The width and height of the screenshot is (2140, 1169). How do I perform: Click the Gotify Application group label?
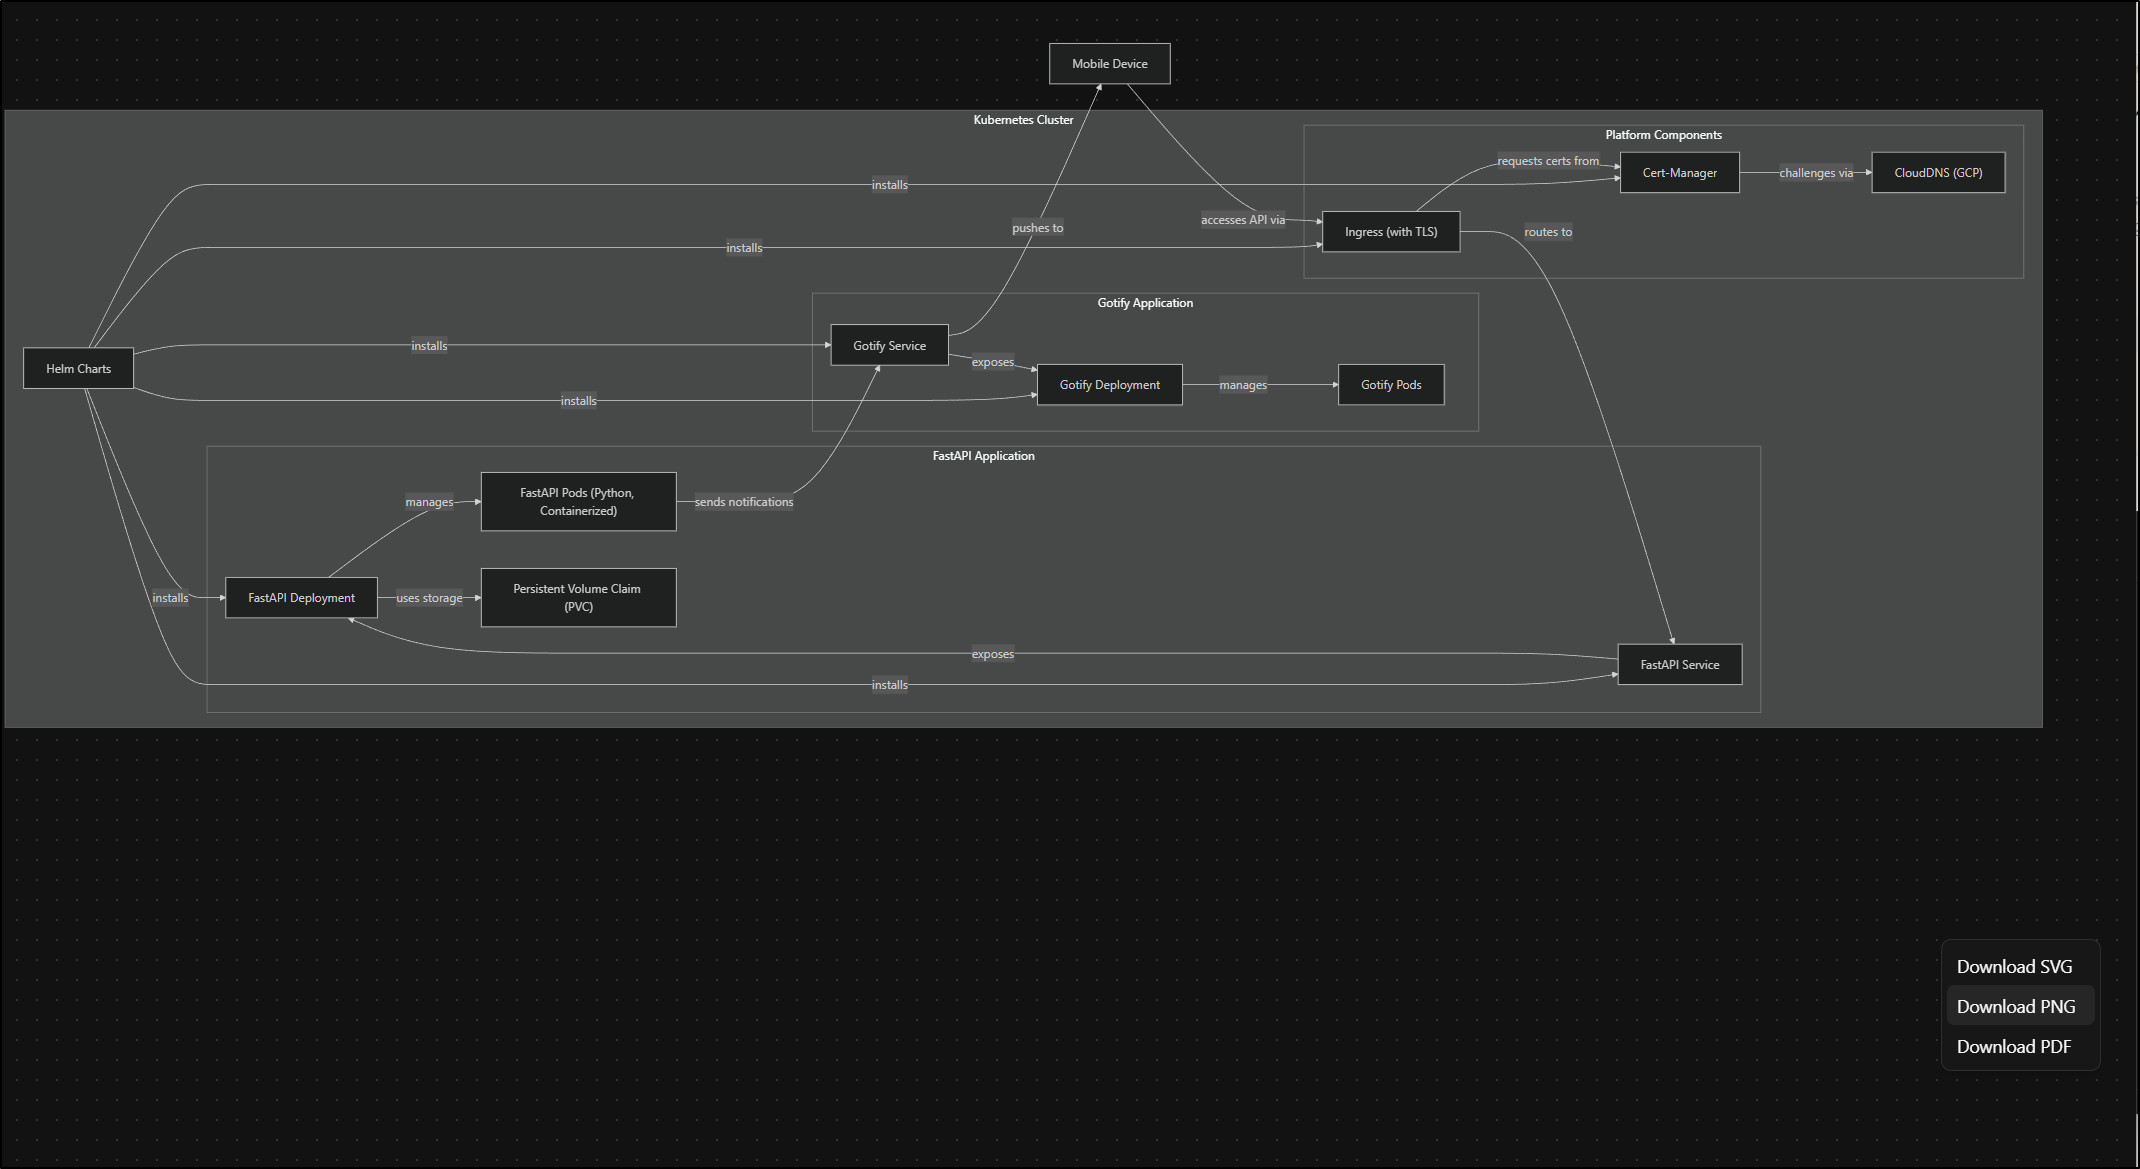tap(1144, 303)
